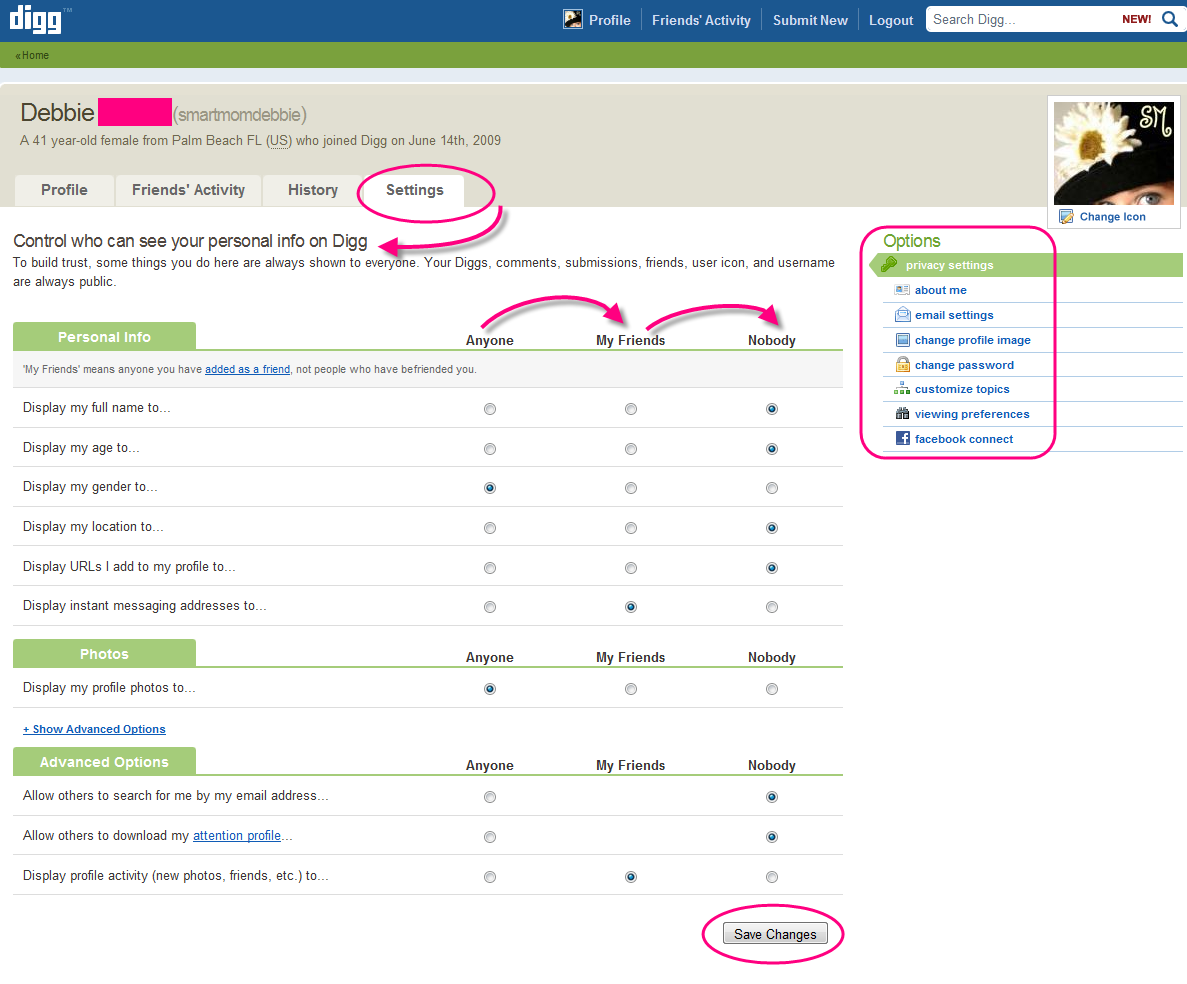Viewport: 1187px width, 984px height.
Task: Click the Facebook connect icon
Action: click(x=902, y=439)
